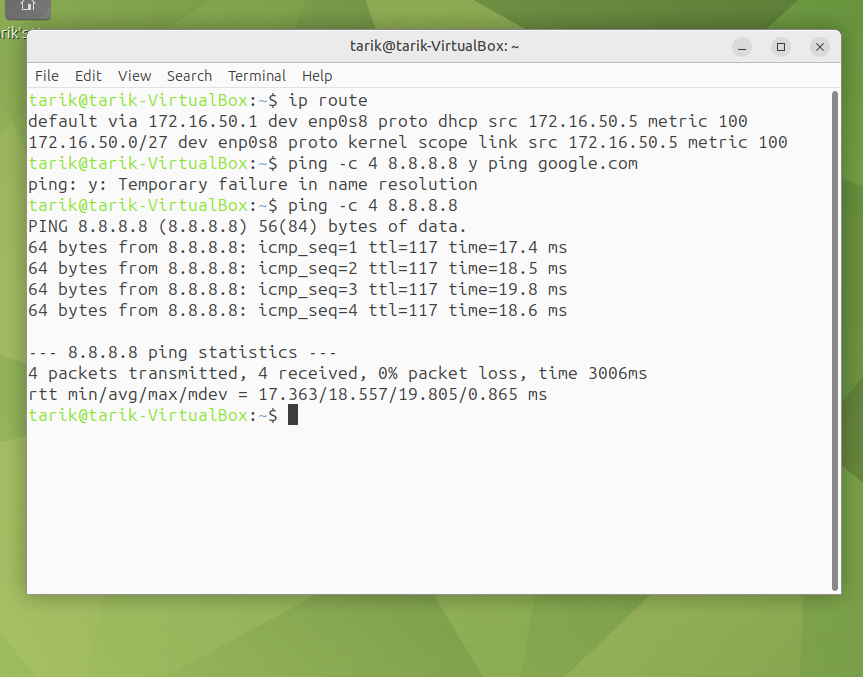Click the 'ip route' command text
This screenshot has width=863, height=677.
pyautogui.click(x=327, y=100)
